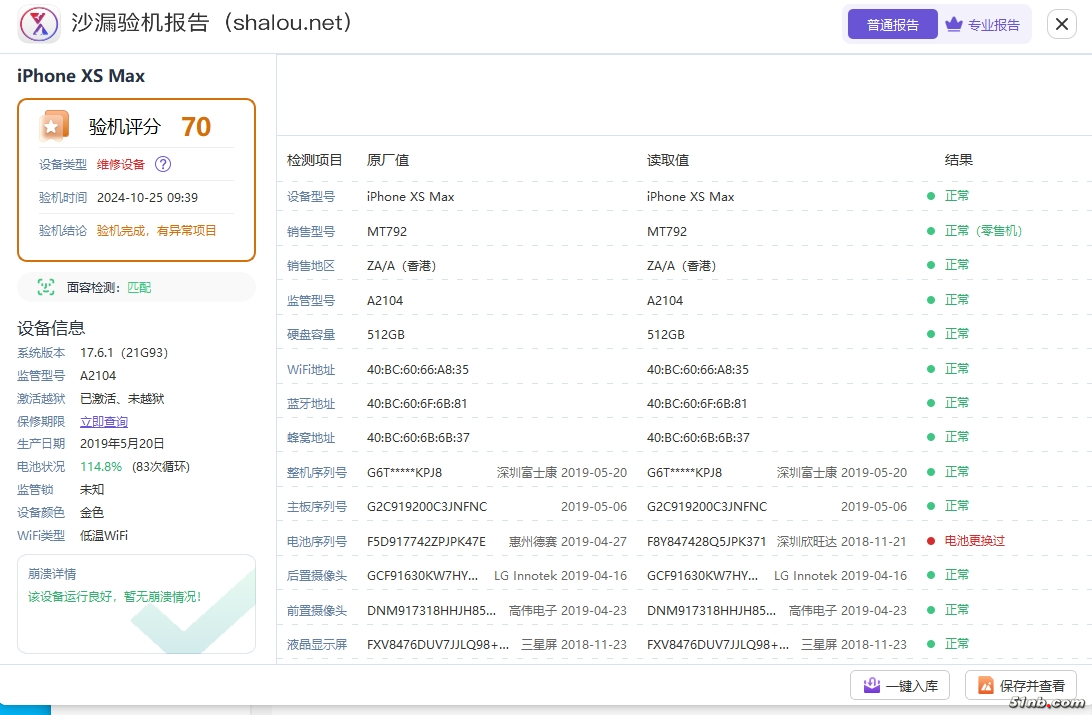Screen dimensions: 1092x715
Task: Click the 电池序列号 row label
Action: tap(317, 541)
